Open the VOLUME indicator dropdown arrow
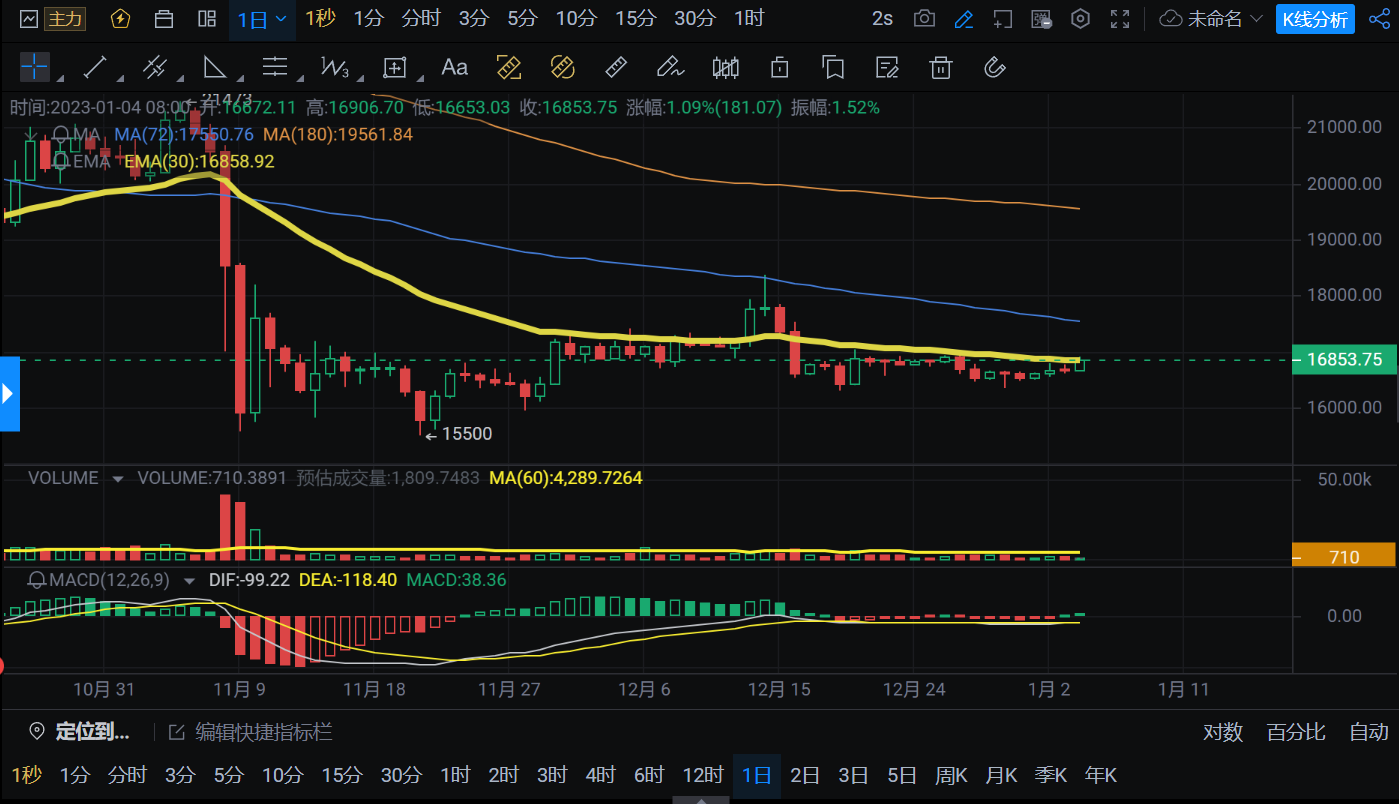This screenshot has width=1399, height=804. (118, 479)
